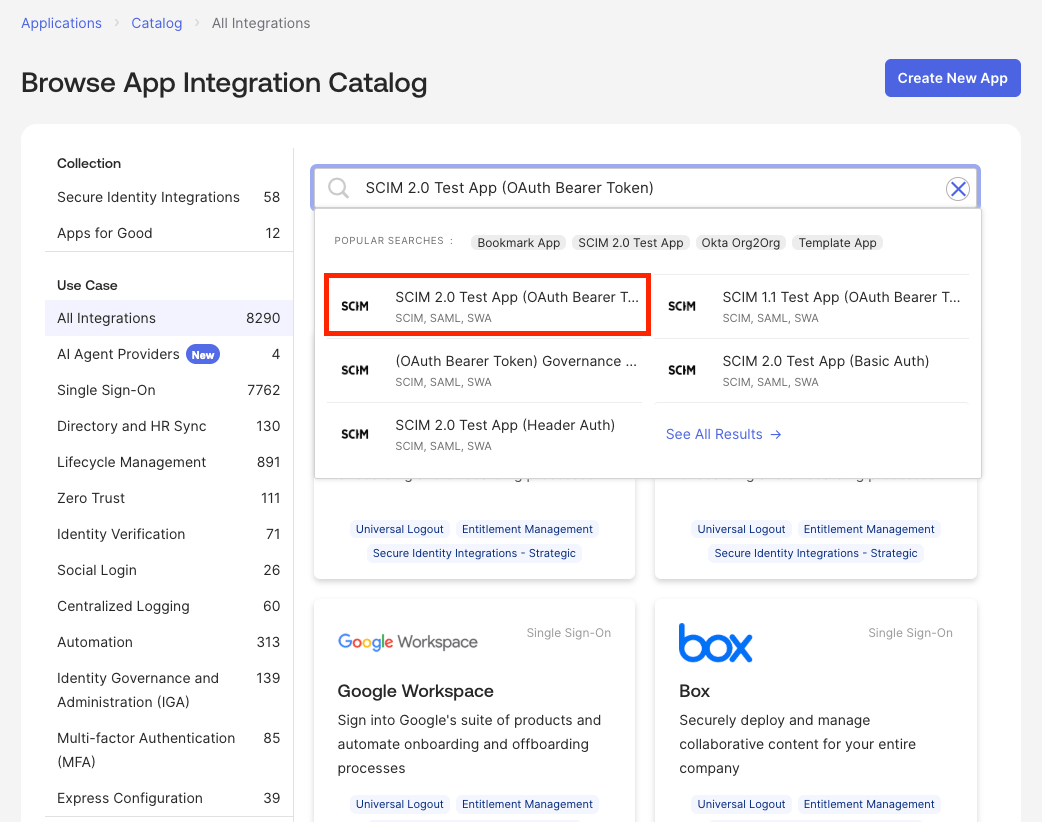Image resolution: width=1042 pixels, height=822 pixels.
Task: Click Universal Logout tag above Box card
Action: pos(741,529)
